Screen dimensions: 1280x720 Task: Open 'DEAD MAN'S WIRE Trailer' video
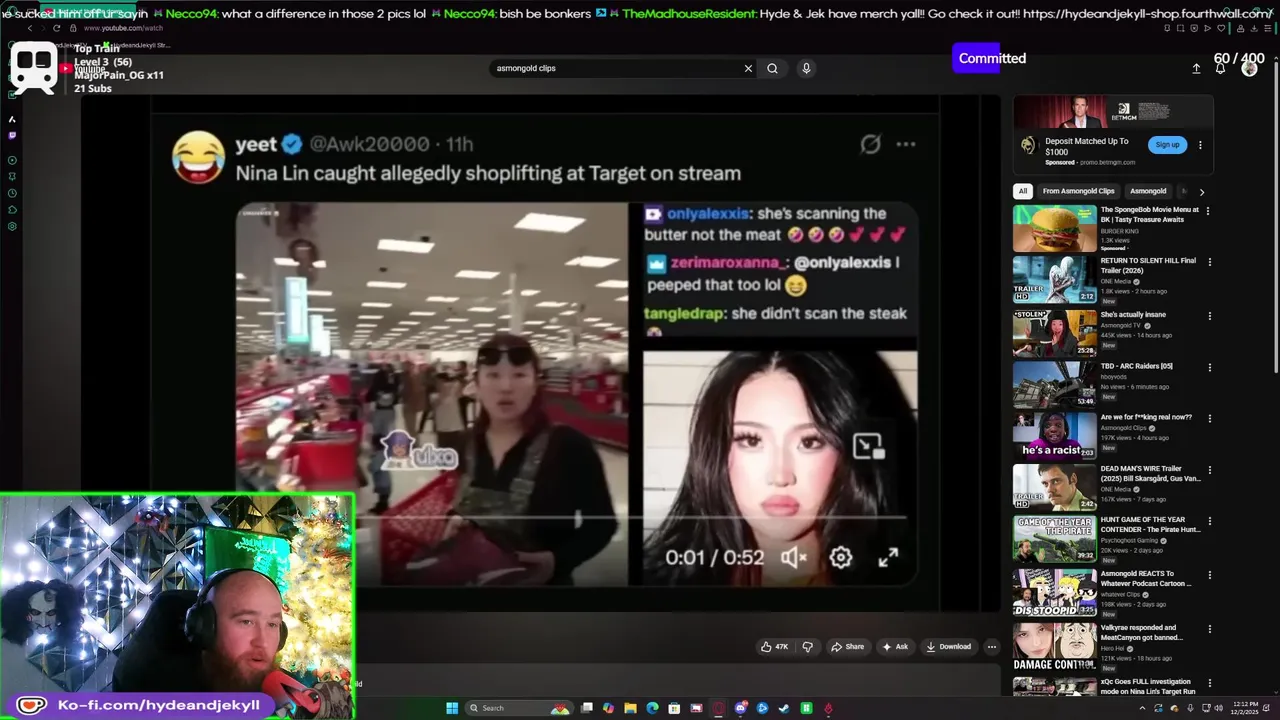[1055, 487]
